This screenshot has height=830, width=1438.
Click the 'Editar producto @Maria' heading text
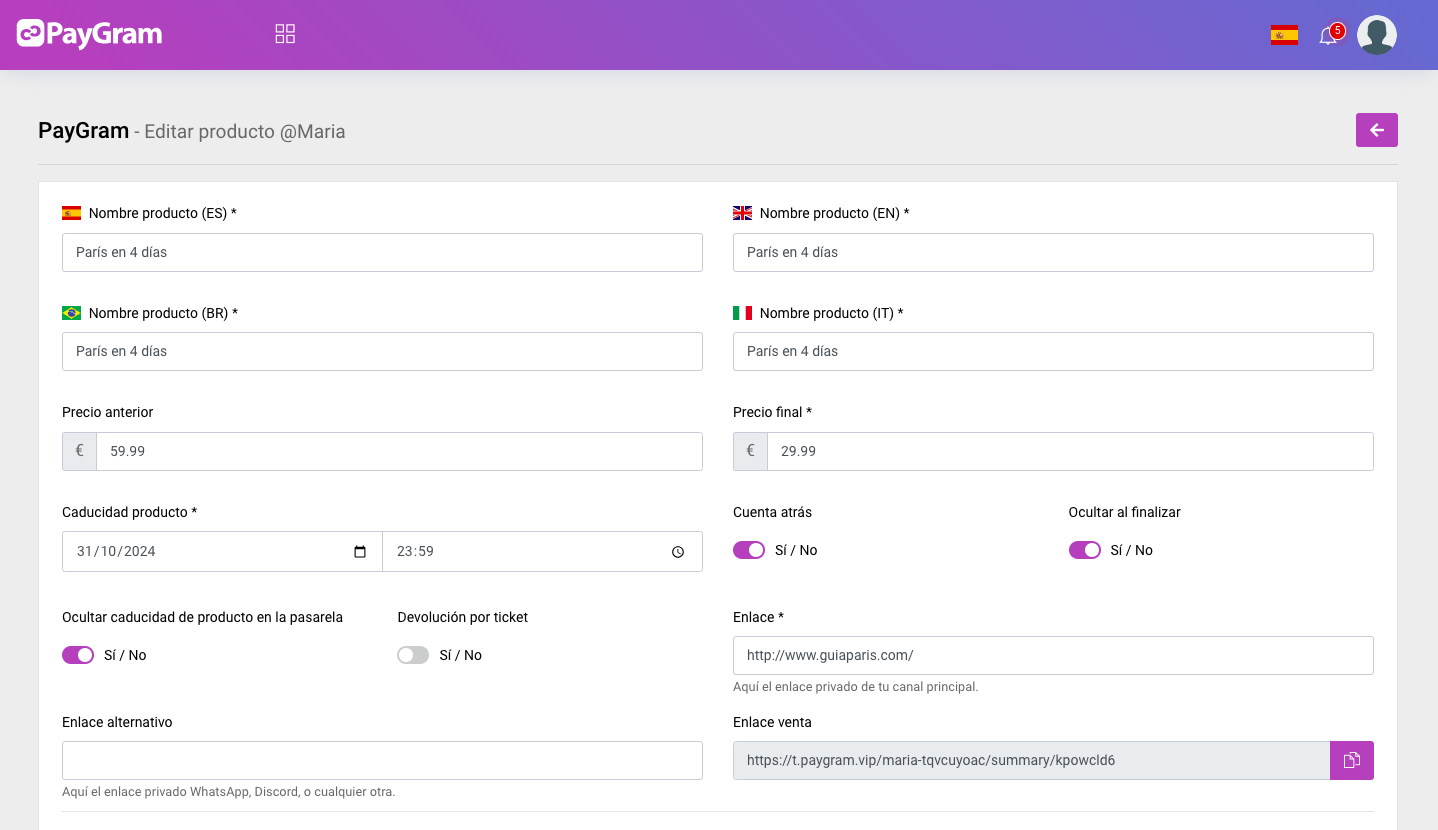coord(245,131)
